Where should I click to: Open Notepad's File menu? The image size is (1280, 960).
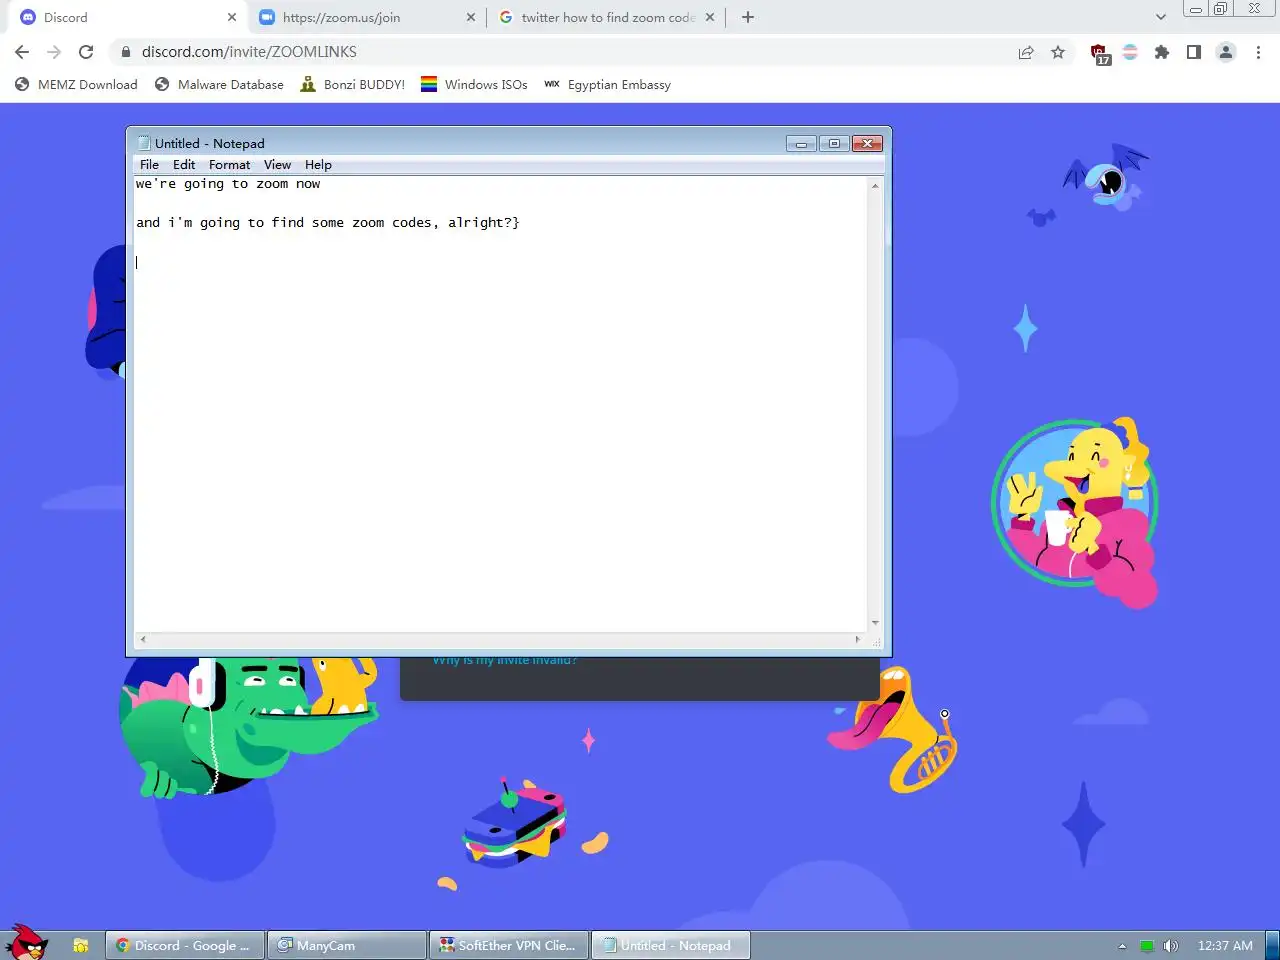click(x=149, y=165)
